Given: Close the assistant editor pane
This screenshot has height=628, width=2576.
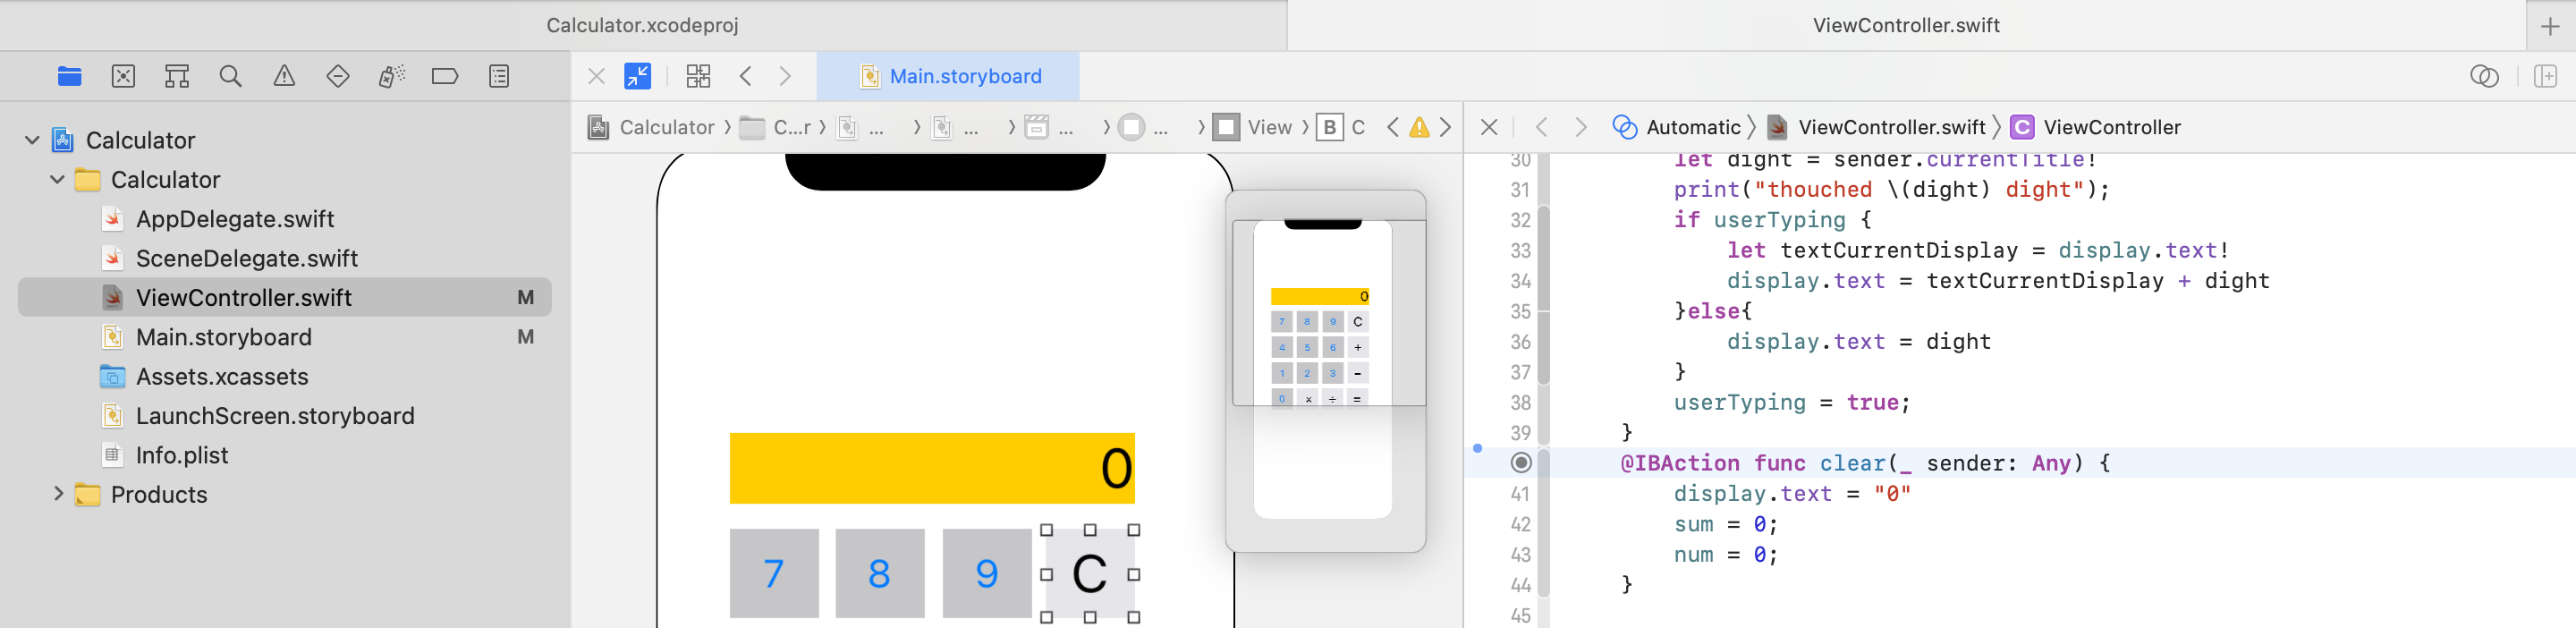Looking at the screenshot, I should 1489,127.
